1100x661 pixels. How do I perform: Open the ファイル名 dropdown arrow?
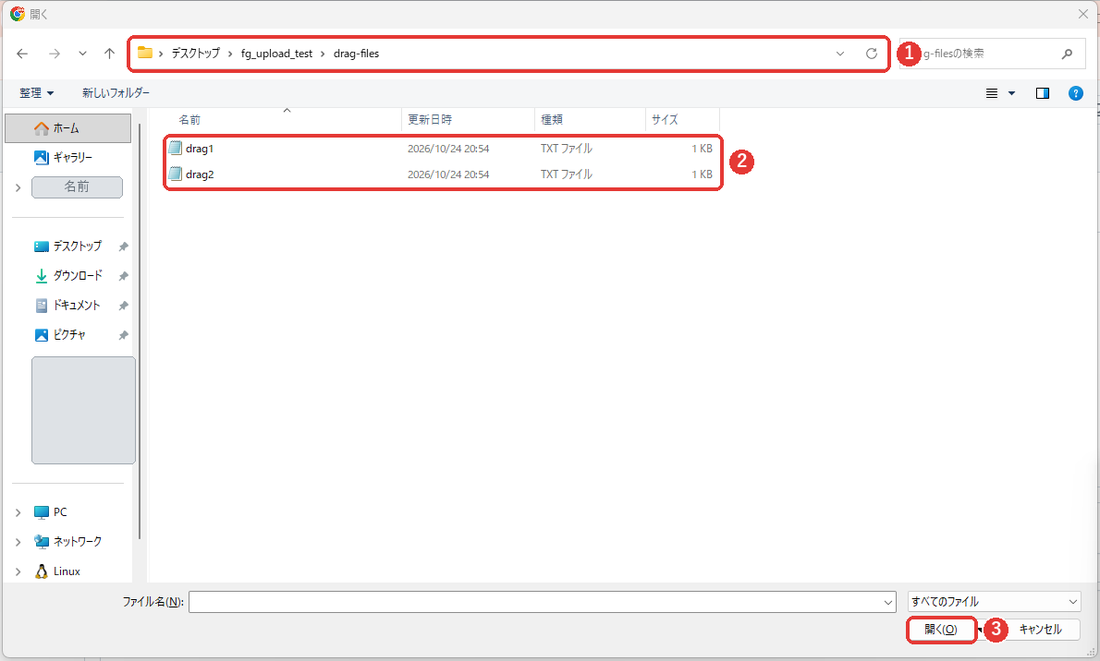(888, 602)
